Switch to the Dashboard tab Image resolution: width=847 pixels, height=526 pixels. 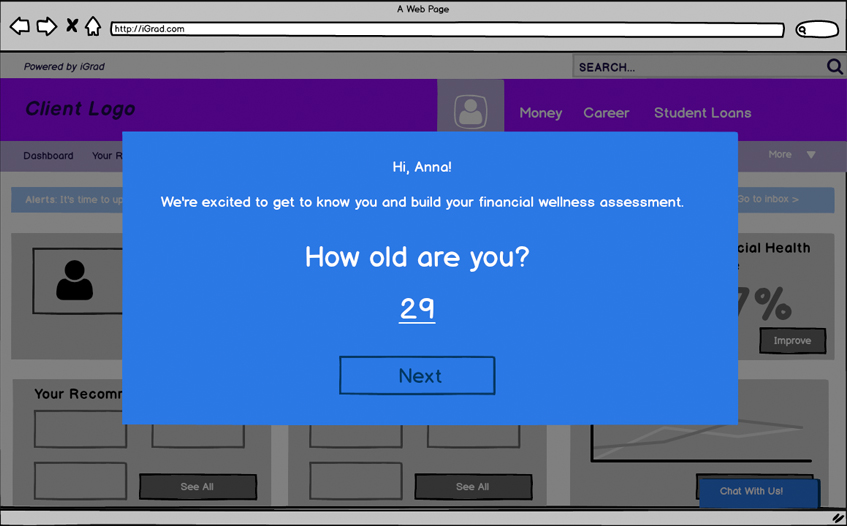click(x=48, y=156)
